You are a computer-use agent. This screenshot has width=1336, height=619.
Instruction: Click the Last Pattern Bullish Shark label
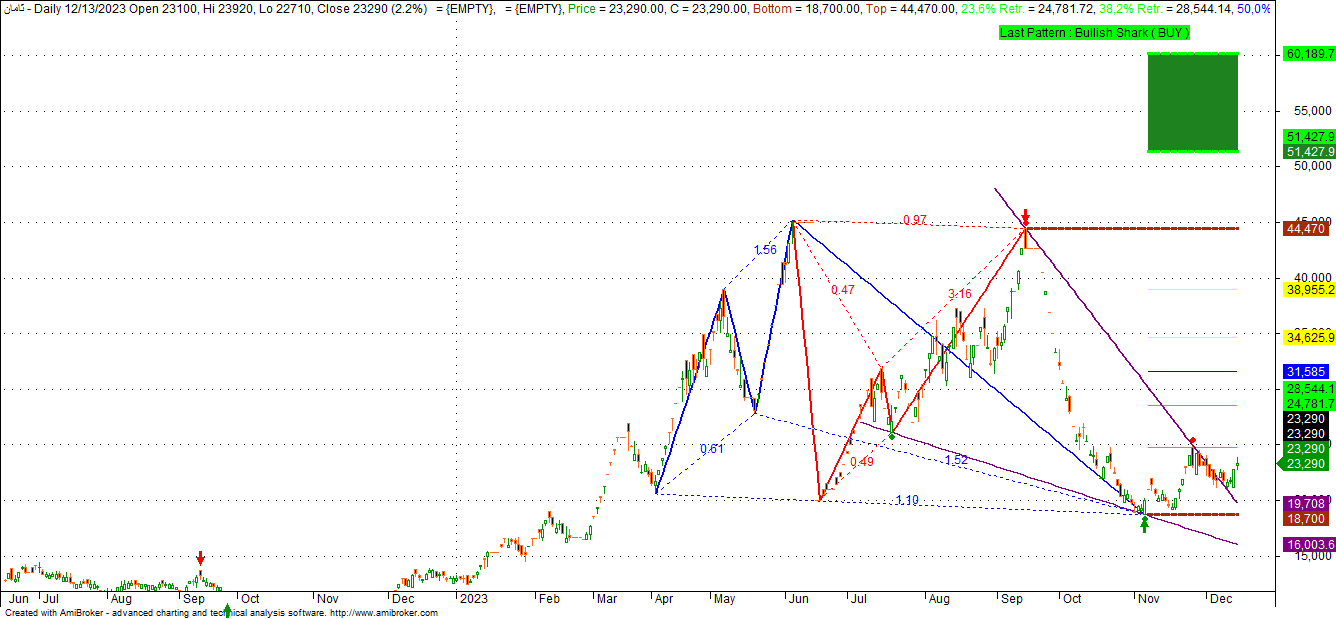(1094, 33)
